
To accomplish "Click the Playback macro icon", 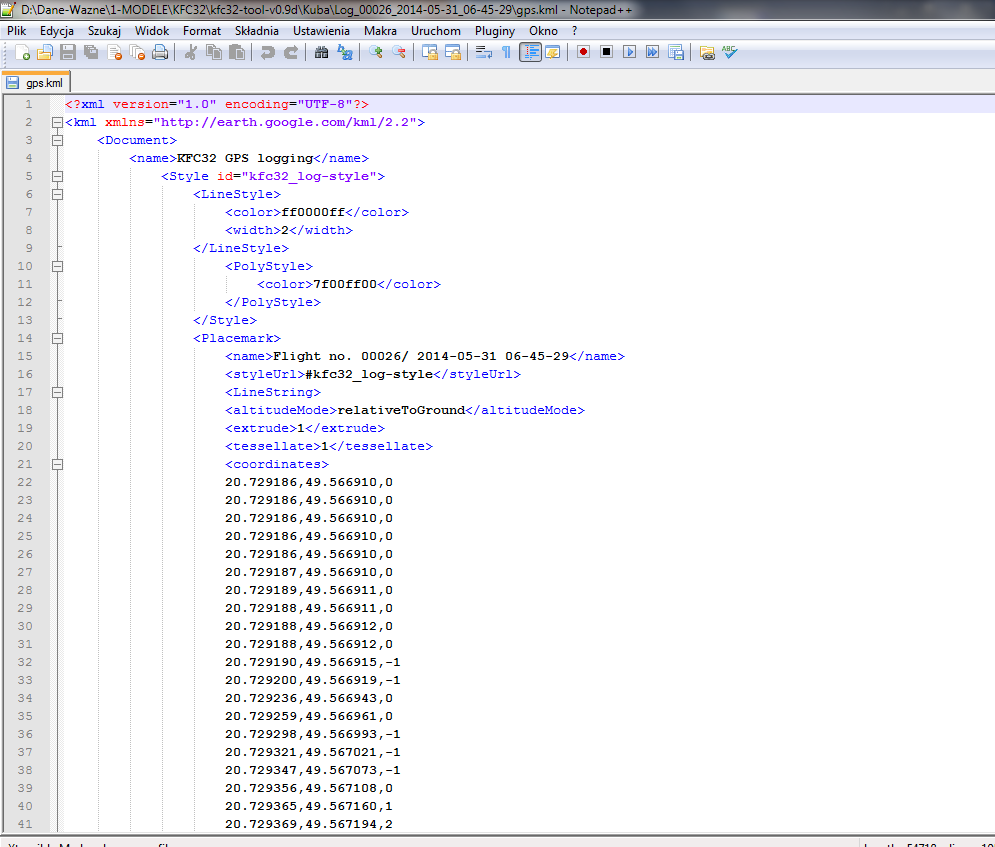I will [x=629, y=52].
